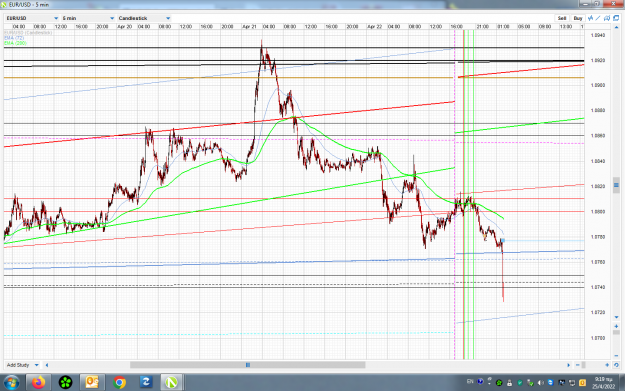Open Outlook from the taskbar
625x391 pixels.
tap(92, 383)
